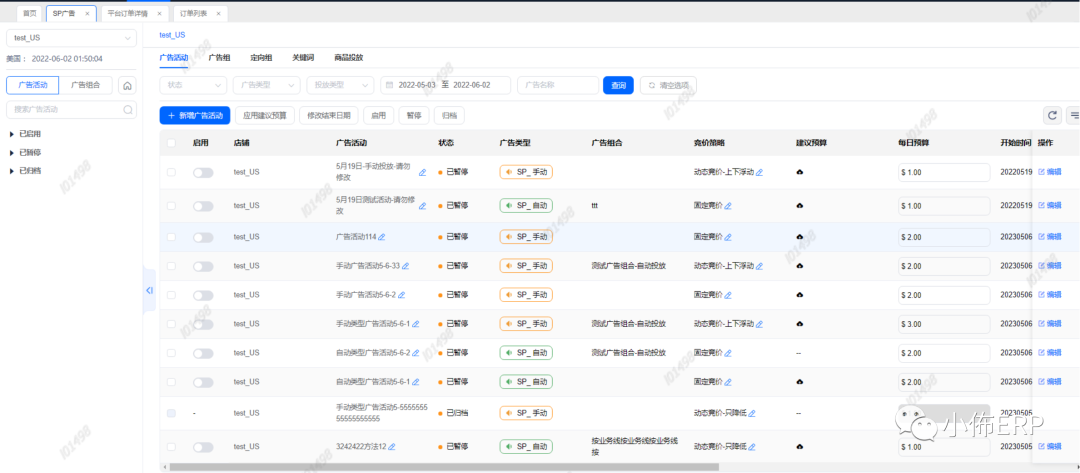
Task: Open the 状态 filter dropdown
Action: tap(192, 86)
